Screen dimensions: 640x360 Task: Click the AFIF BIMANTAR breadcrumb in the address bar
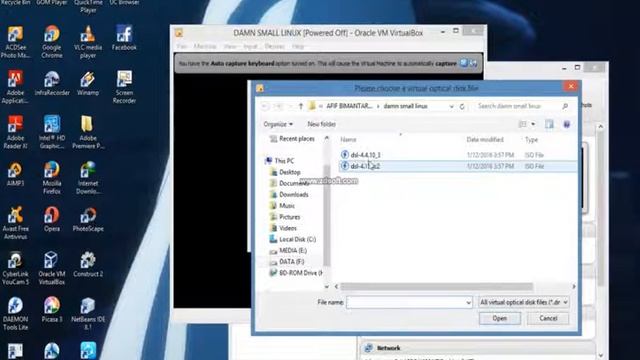point(349,106)
